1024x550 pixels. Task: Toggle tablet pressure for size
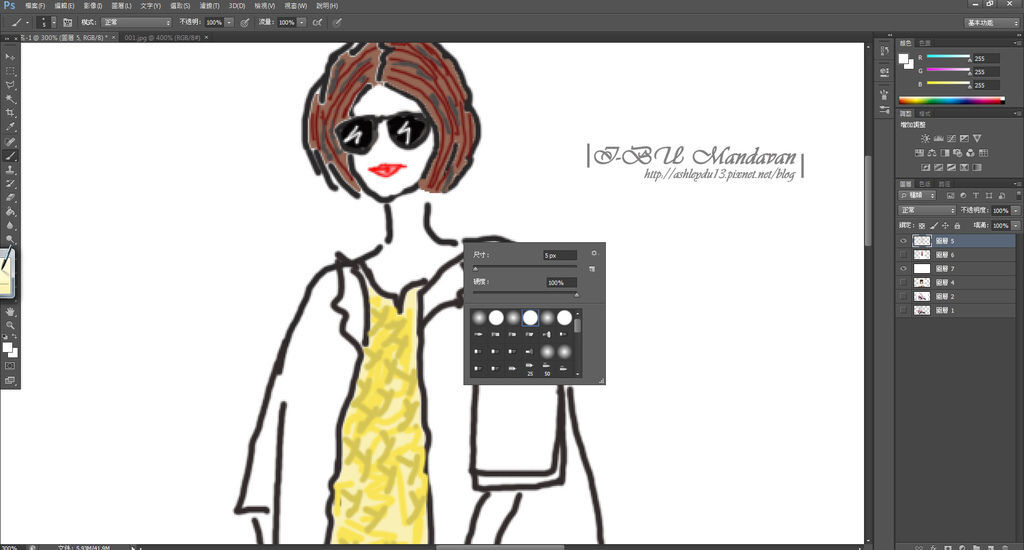[x=338, y=22]
